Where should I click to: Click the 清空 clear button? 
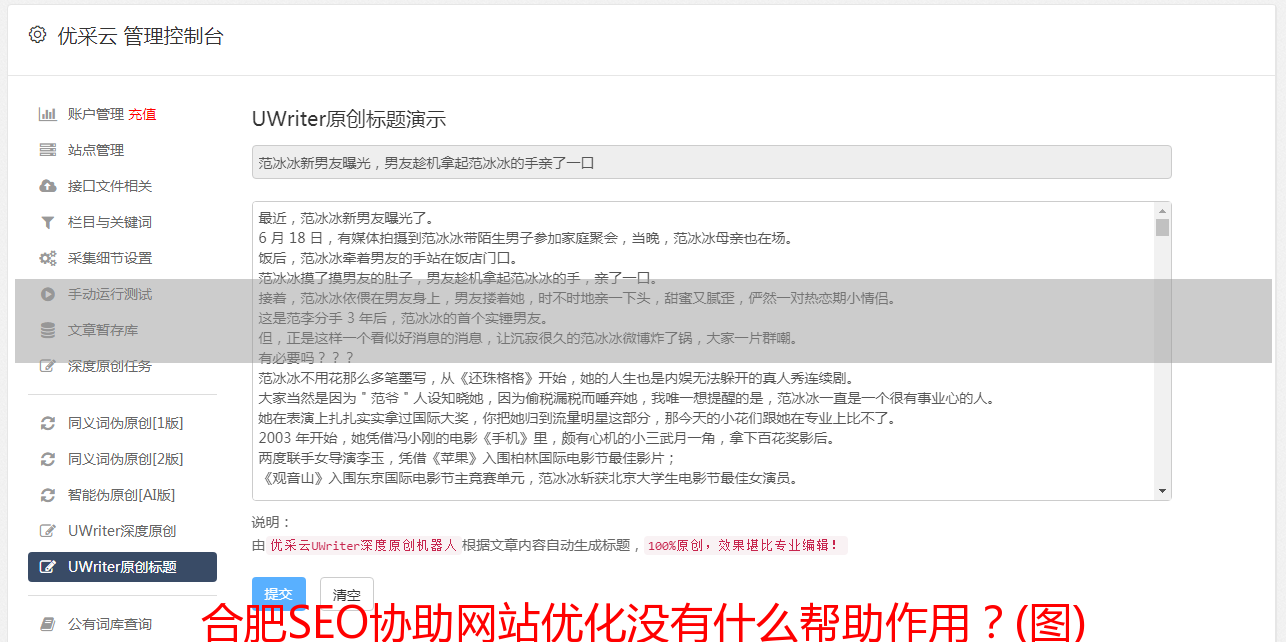[346, 593]
